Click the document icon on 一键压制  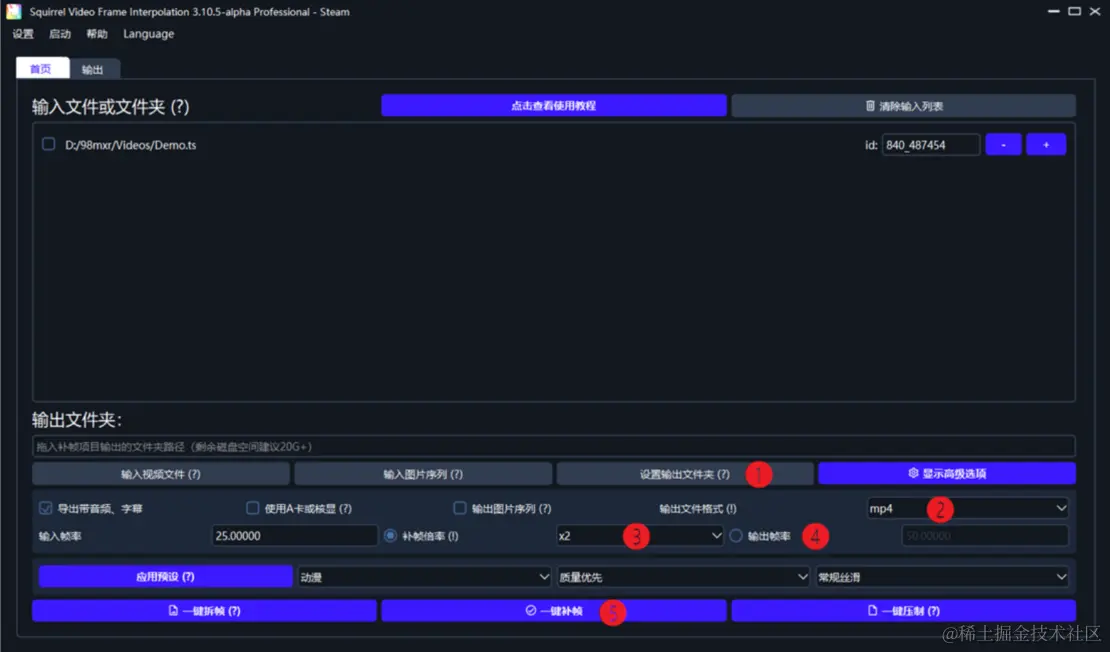(x=872, y=610)
